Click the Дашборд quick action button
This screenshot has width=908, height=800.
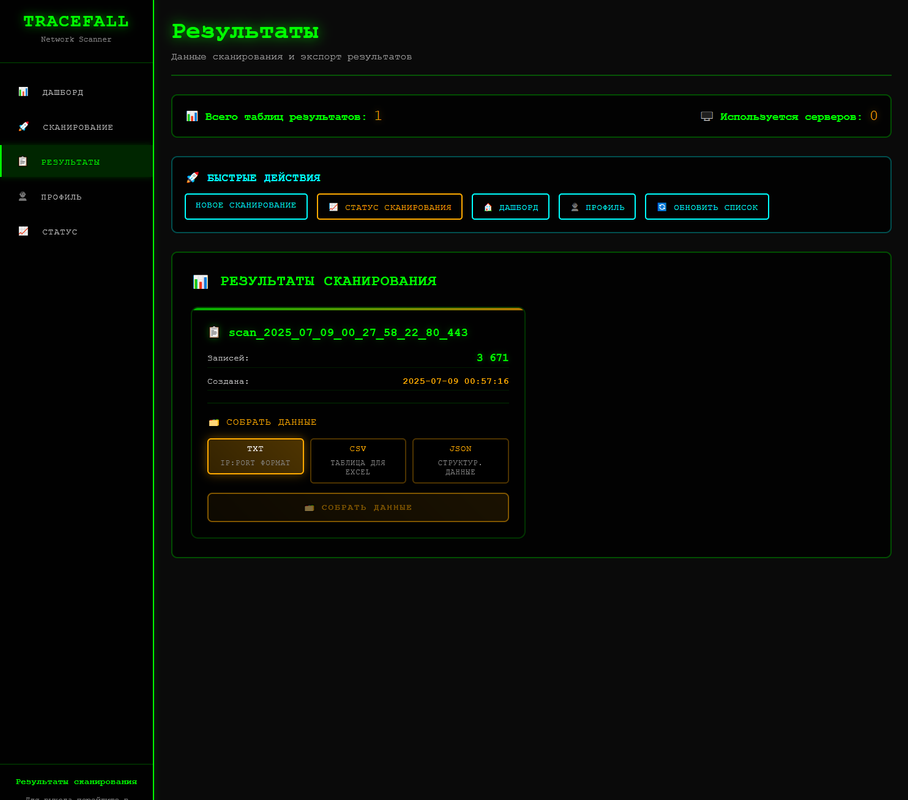[510, 206]
